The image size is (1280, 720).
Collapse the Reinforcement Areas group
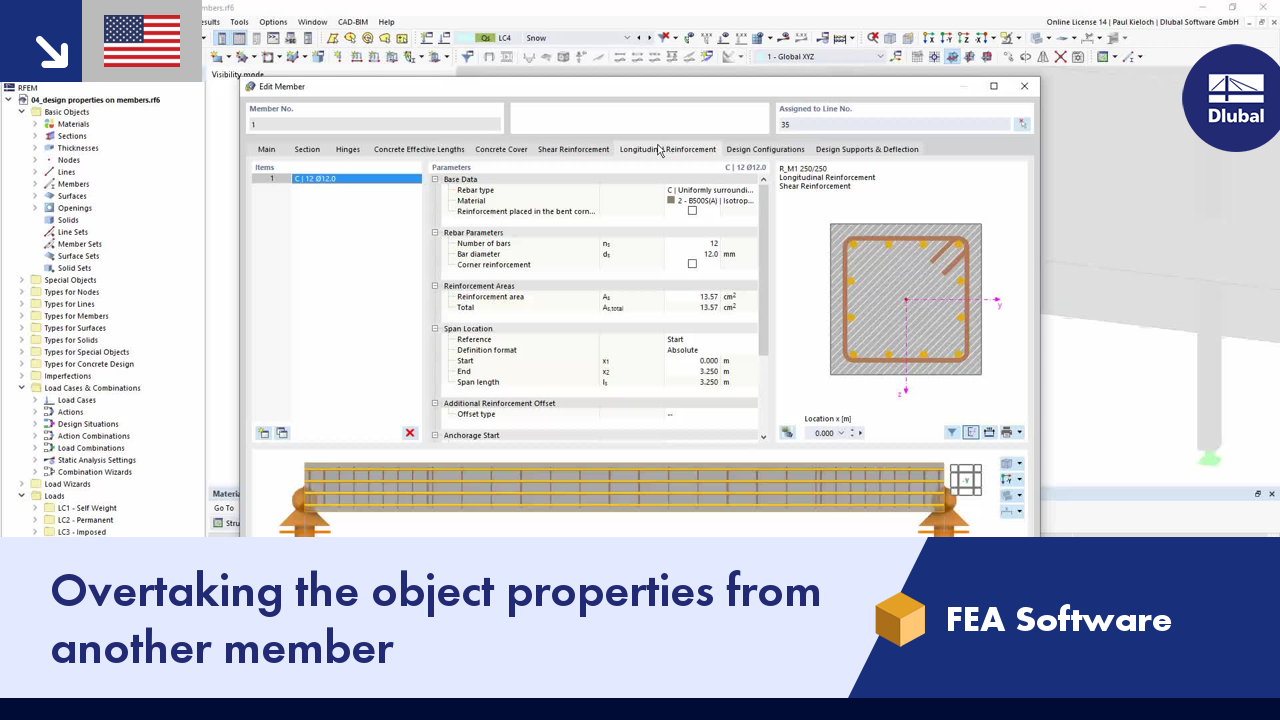(435, 285)
